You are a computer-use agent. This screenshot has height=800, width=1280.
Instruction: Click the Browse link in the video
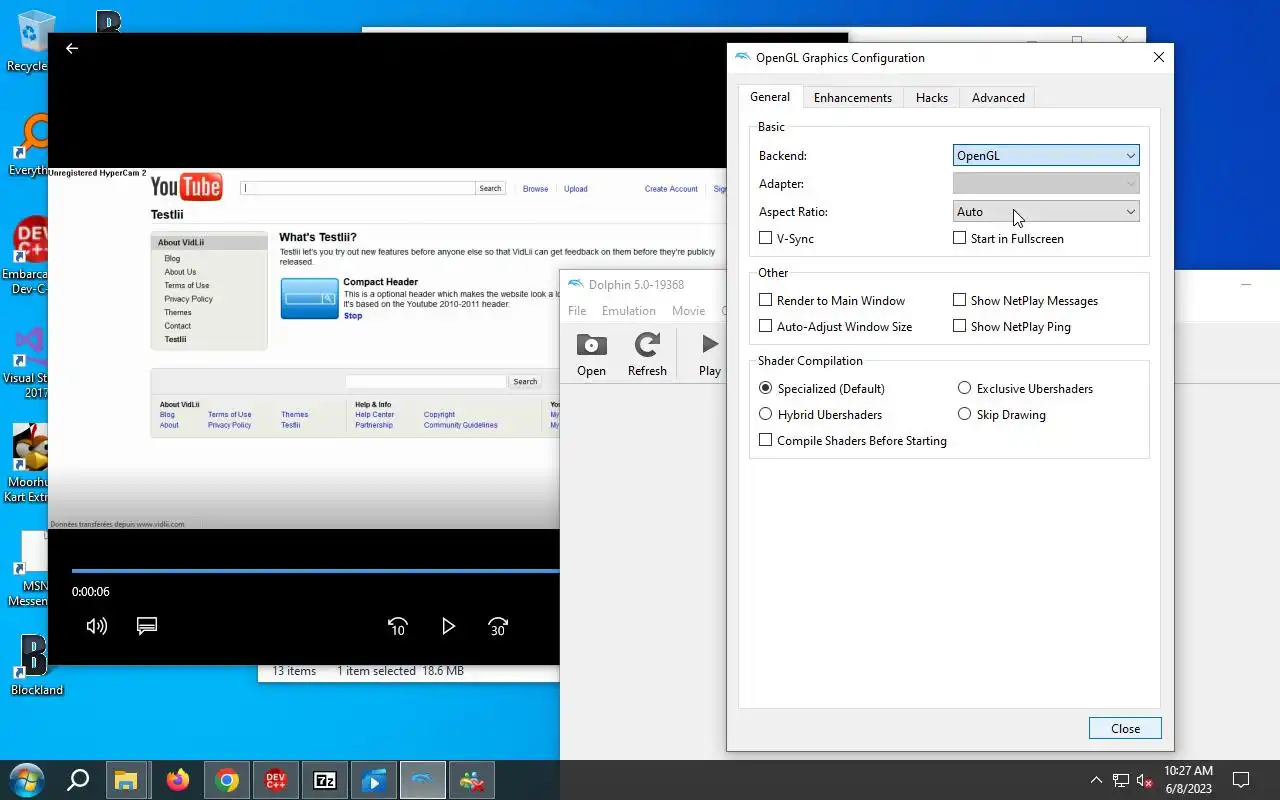pos(535,189)
